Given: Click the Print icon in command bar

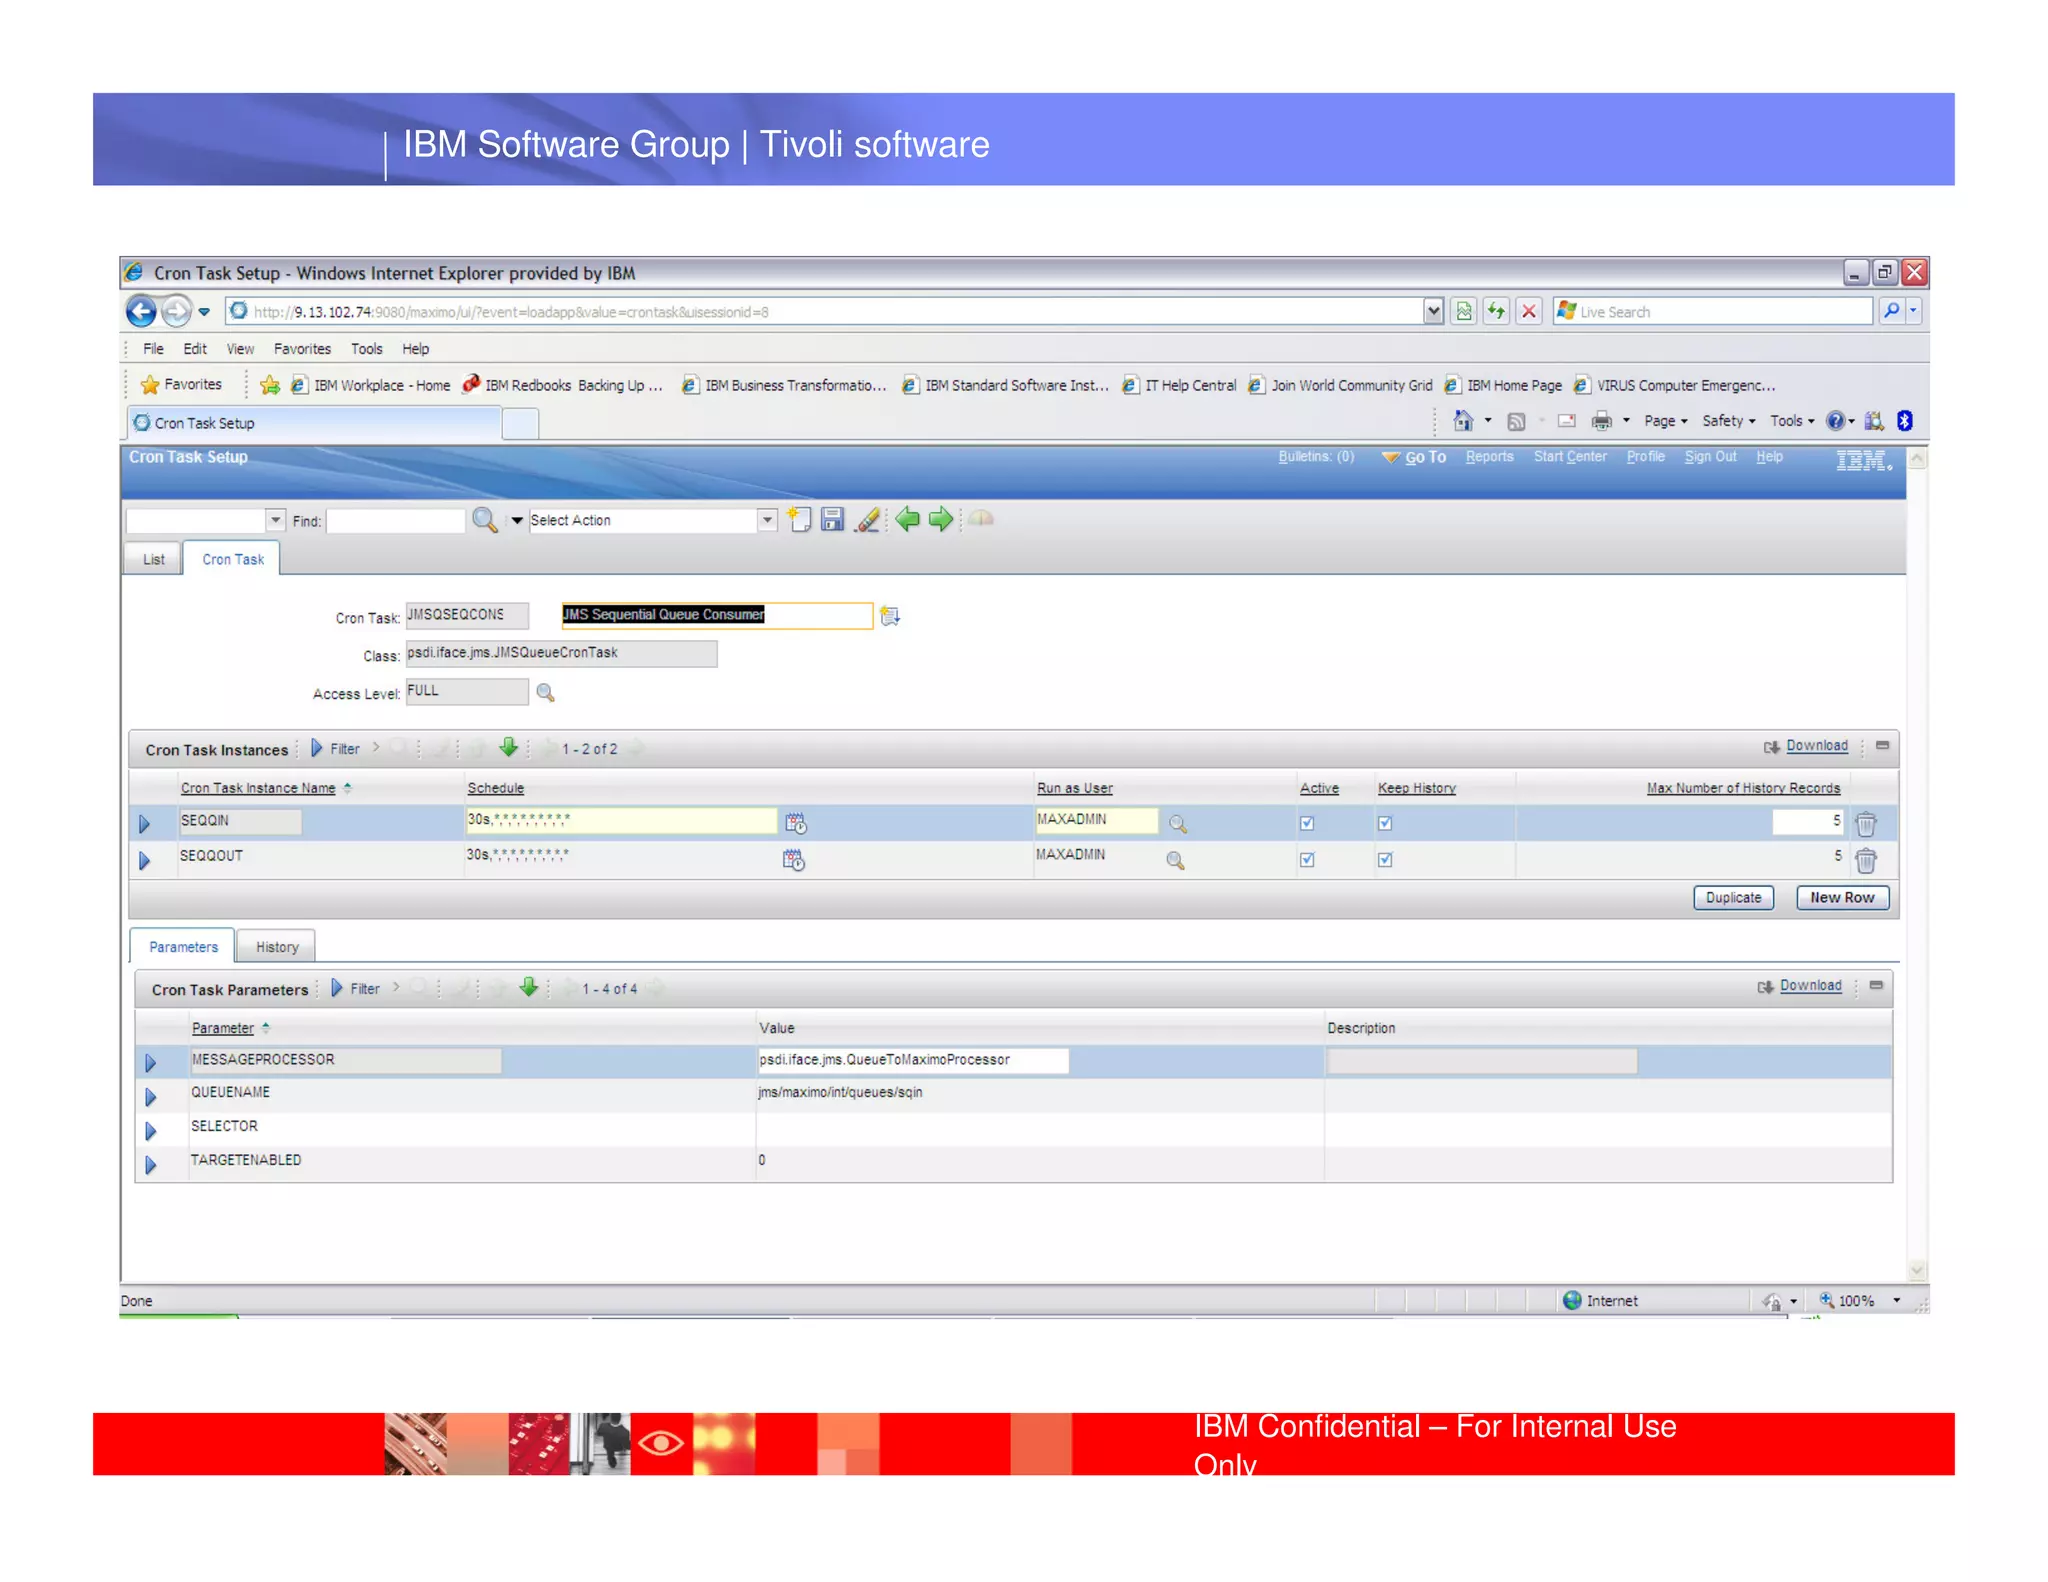Looking at the screenshot, I should [1601, 421].
